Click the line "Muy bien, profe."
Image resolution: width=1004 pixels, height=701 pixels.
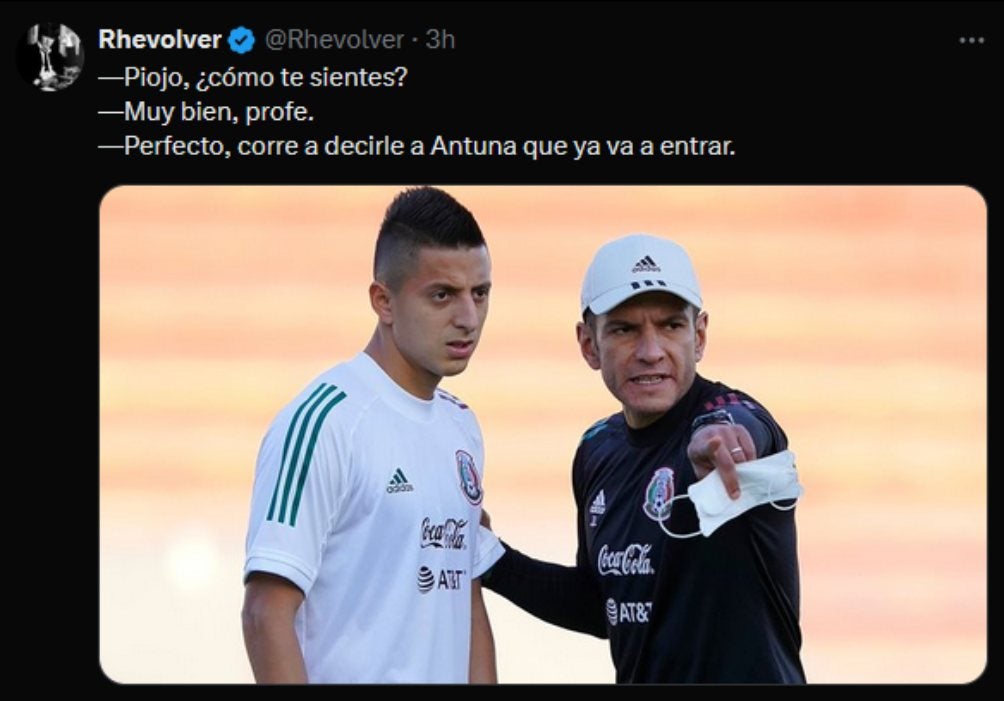click(x=206, y=112)
